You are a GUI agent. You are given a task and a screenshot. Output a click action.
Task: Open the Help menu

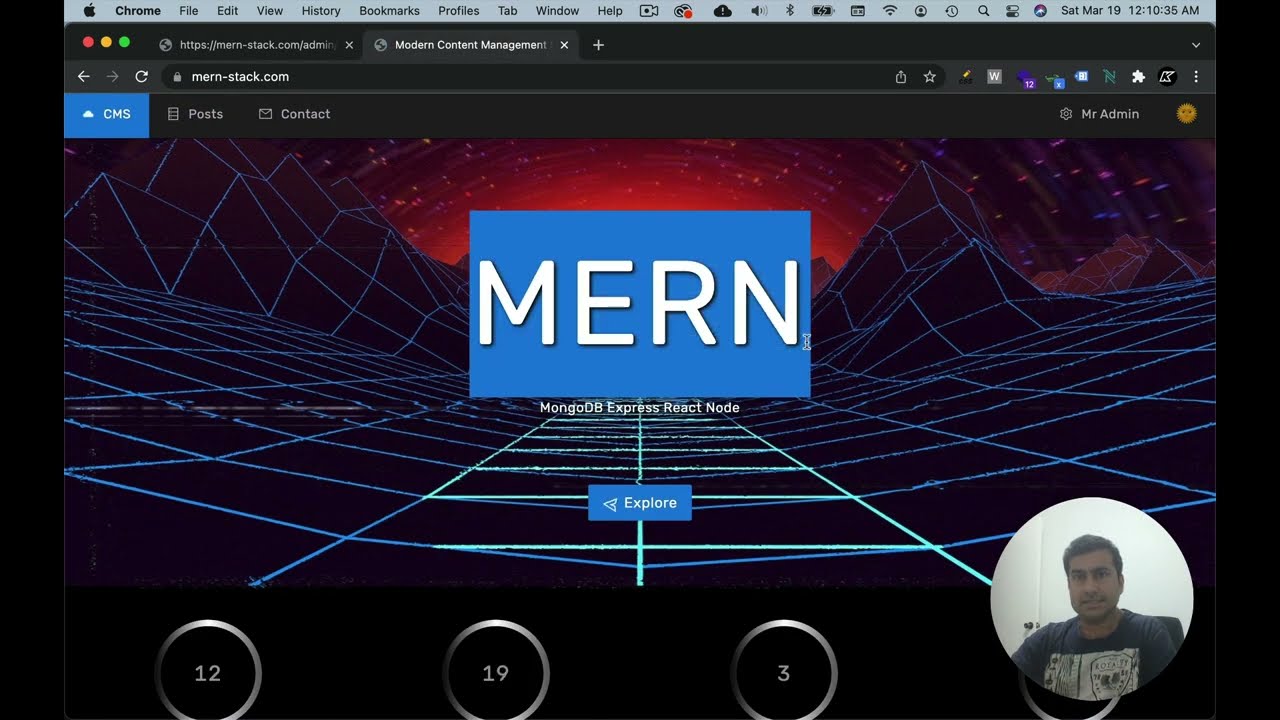[x=610, y=11]
